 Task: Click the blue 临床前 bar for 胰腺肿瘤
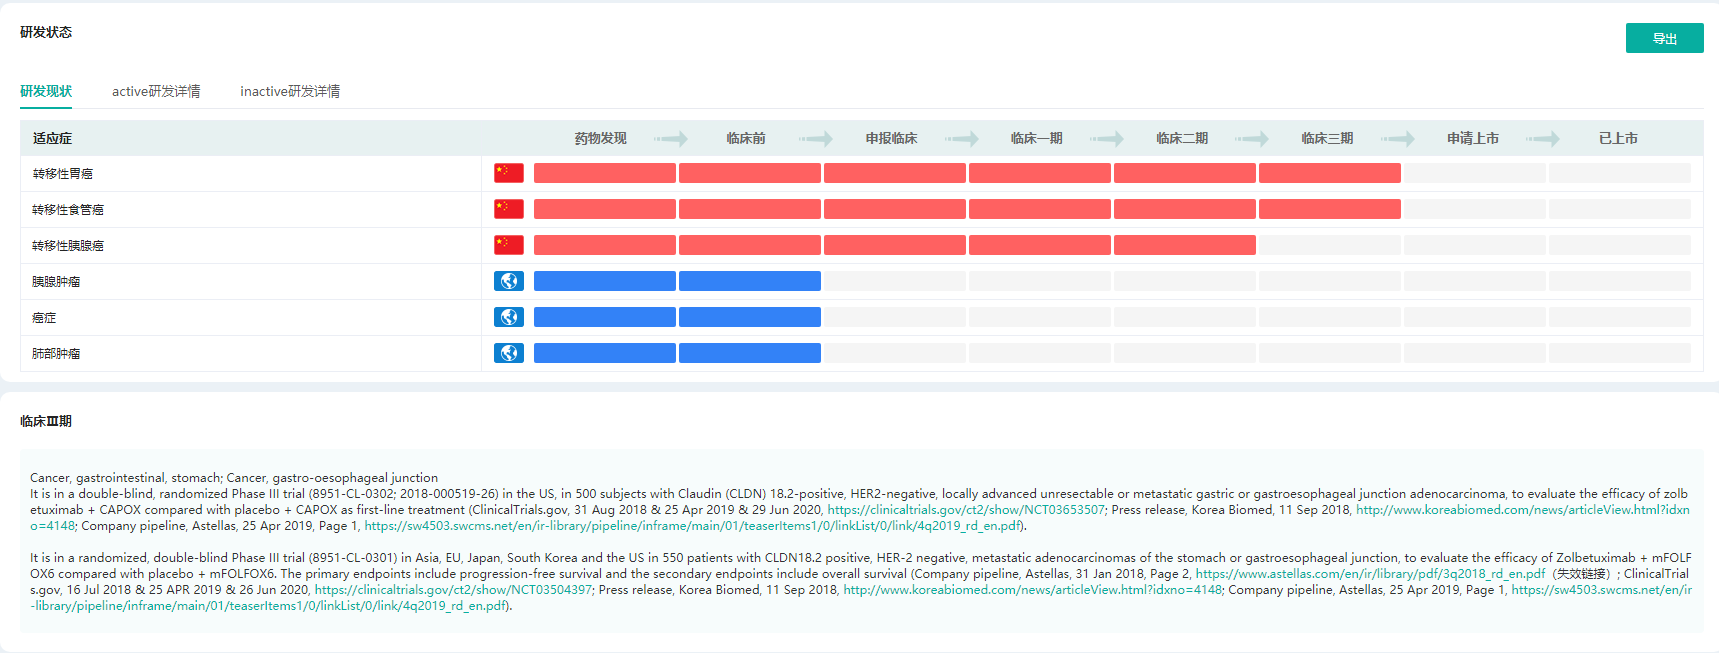pyautogui.click(x=749, y=281)
